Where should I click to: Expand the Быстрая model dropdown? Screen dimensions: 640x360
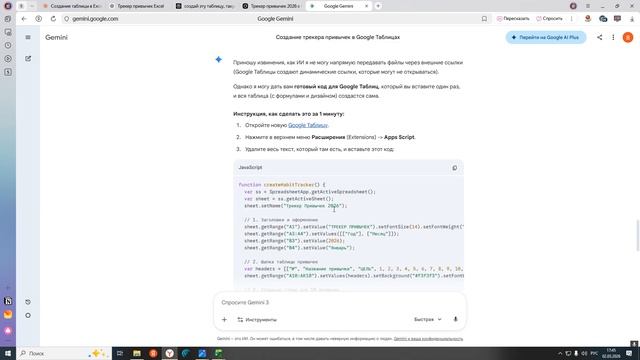427,319
